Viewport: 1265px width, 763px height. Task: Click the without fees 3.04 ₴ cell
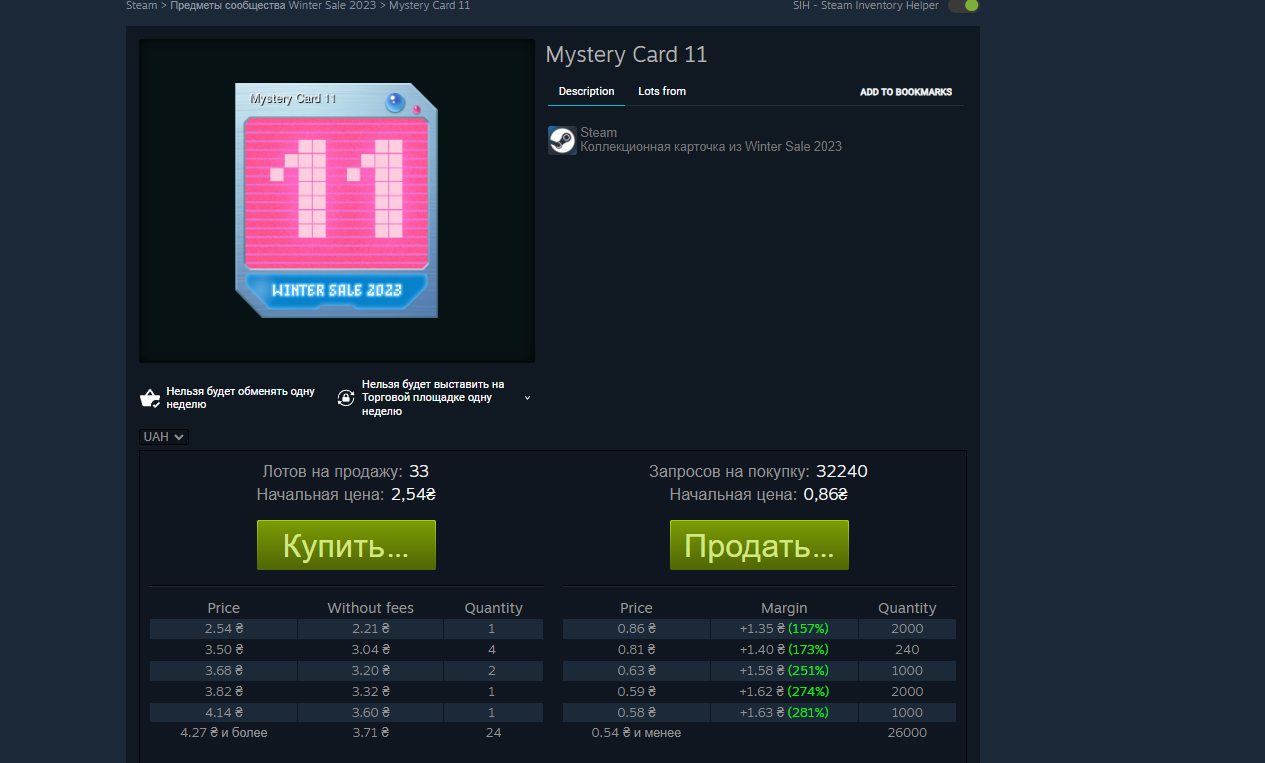[371, 650]
